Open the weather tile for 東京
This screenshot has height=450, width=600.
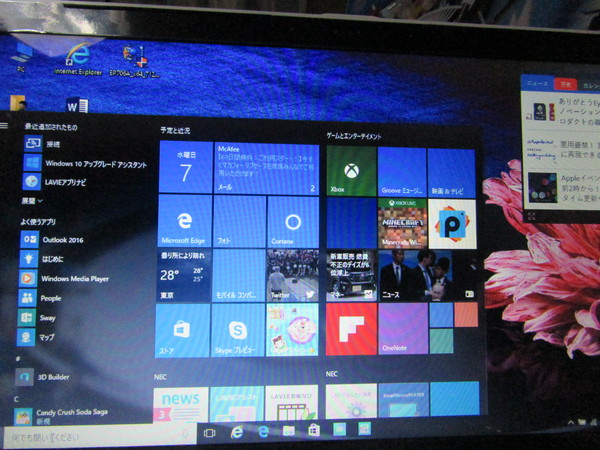click(184, 275)
